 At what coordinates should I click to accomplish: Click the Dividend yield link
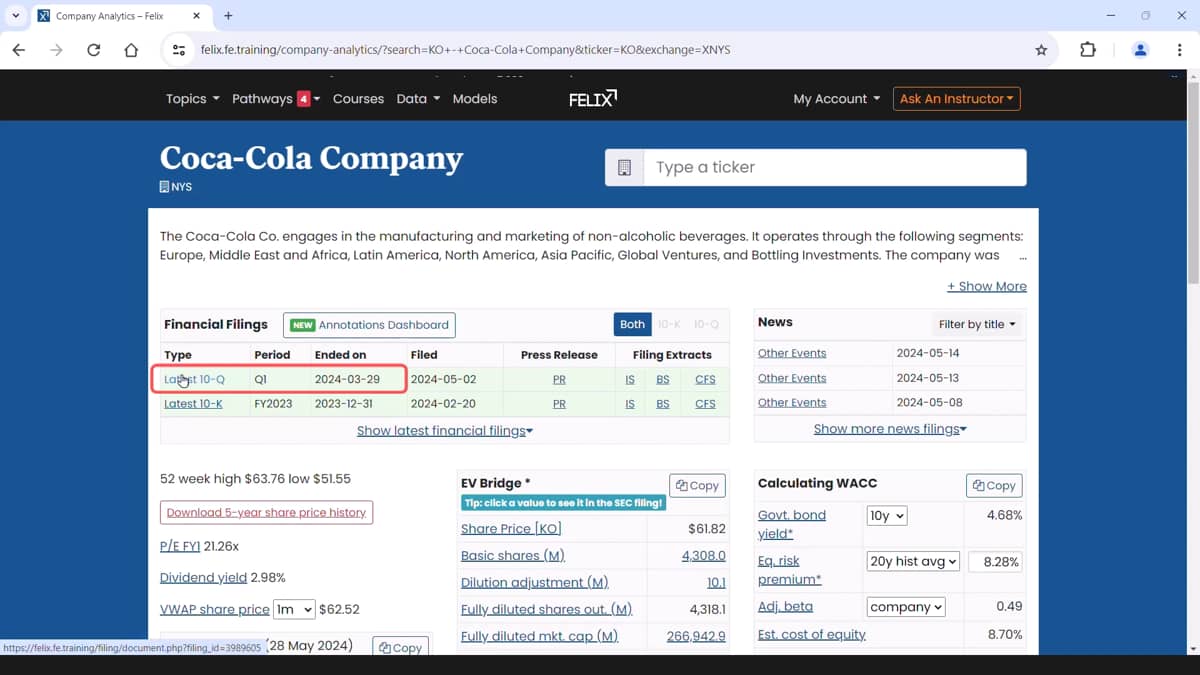tap(203, 578)
